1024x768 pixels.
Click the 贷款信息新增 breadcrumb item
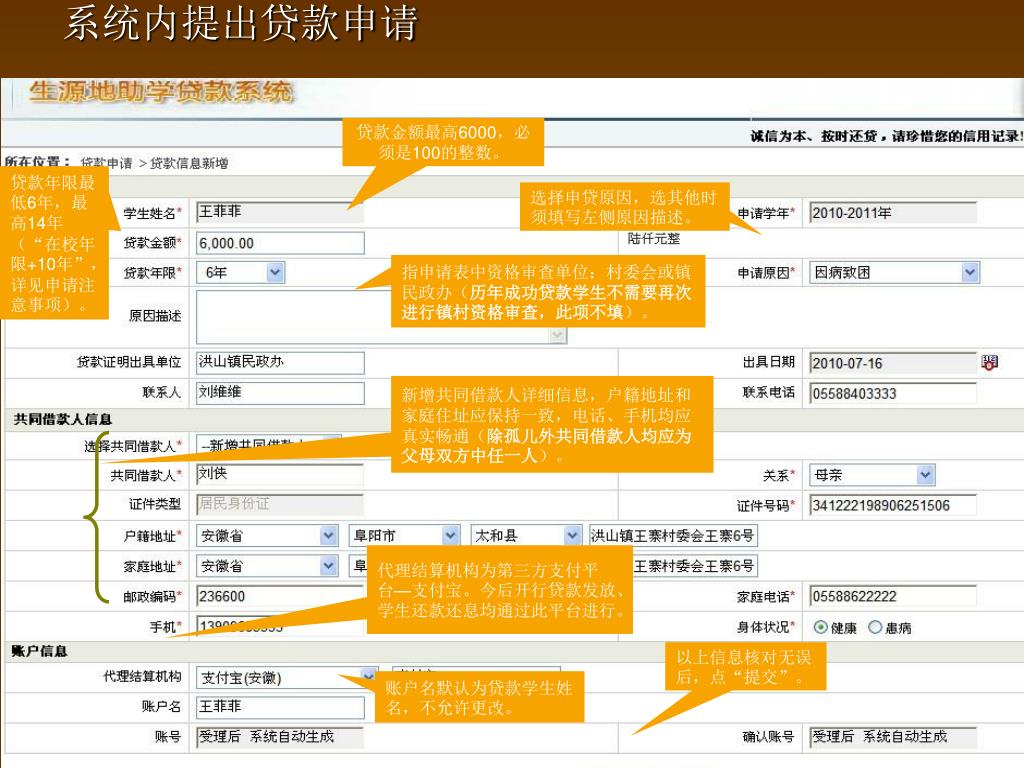coord(189,163)
